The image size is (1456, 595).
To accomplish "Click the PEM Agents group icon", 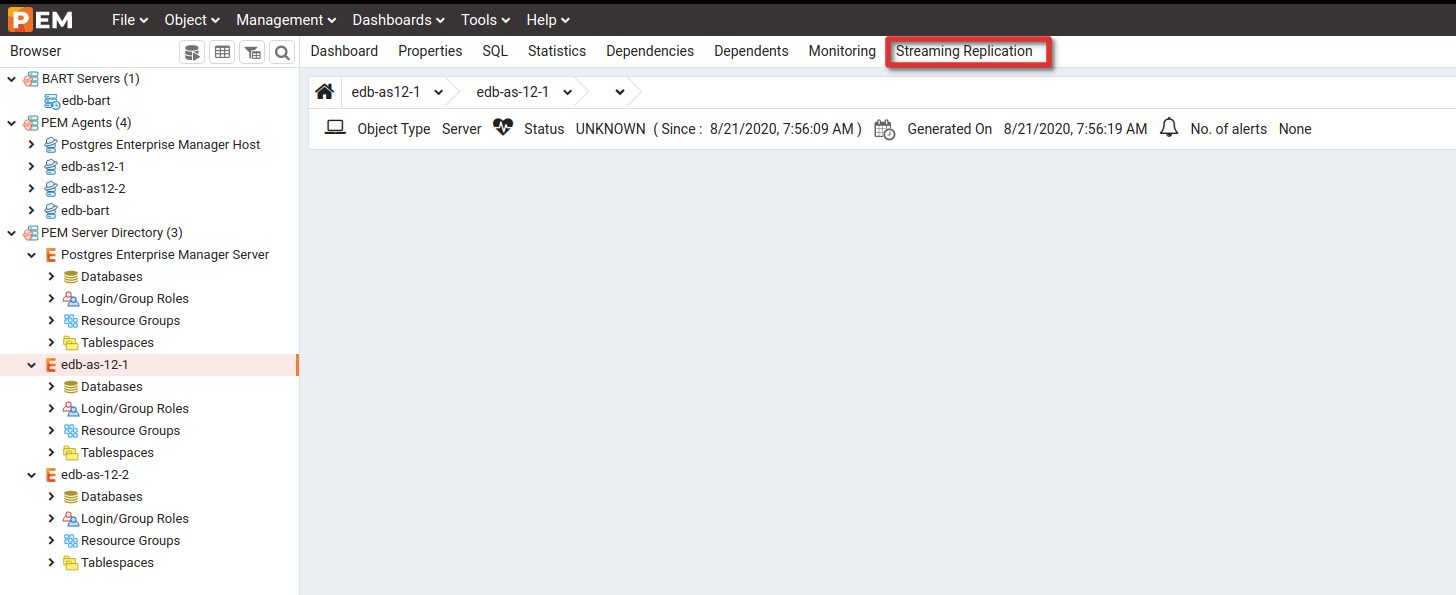I will pos(31,123).
